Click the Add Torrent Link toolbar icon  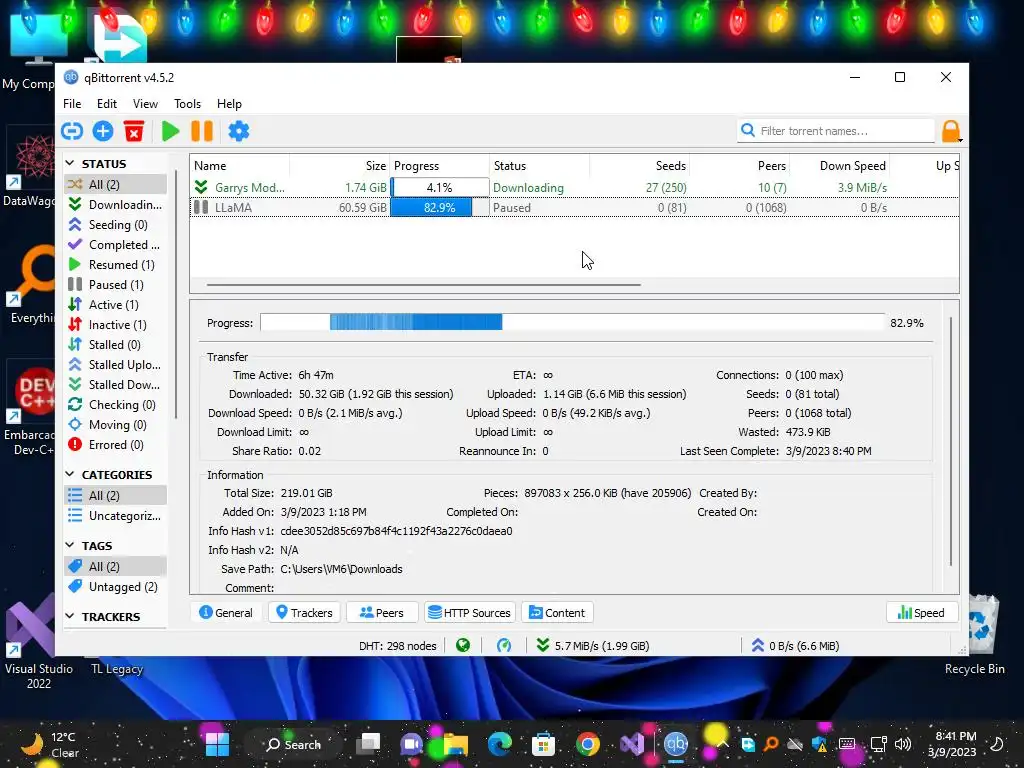[72, 131]
